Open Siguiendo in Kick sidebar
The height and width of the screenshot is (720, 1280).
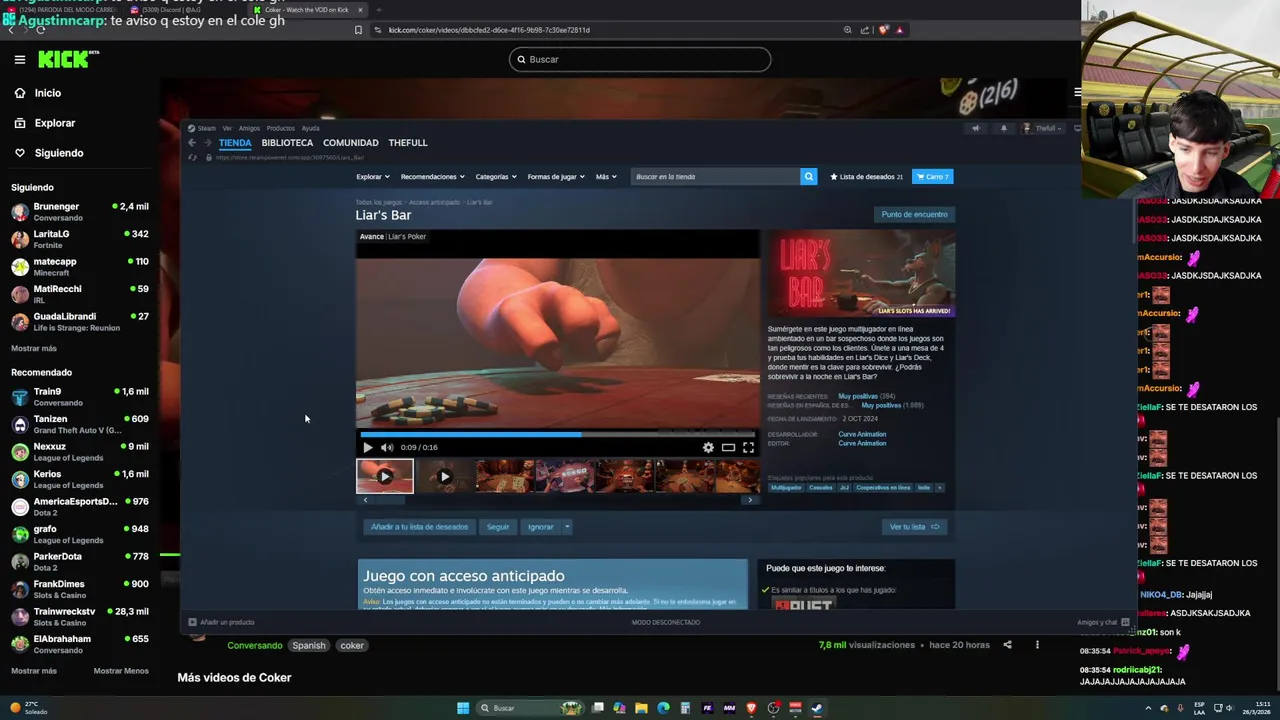[58, 153]
